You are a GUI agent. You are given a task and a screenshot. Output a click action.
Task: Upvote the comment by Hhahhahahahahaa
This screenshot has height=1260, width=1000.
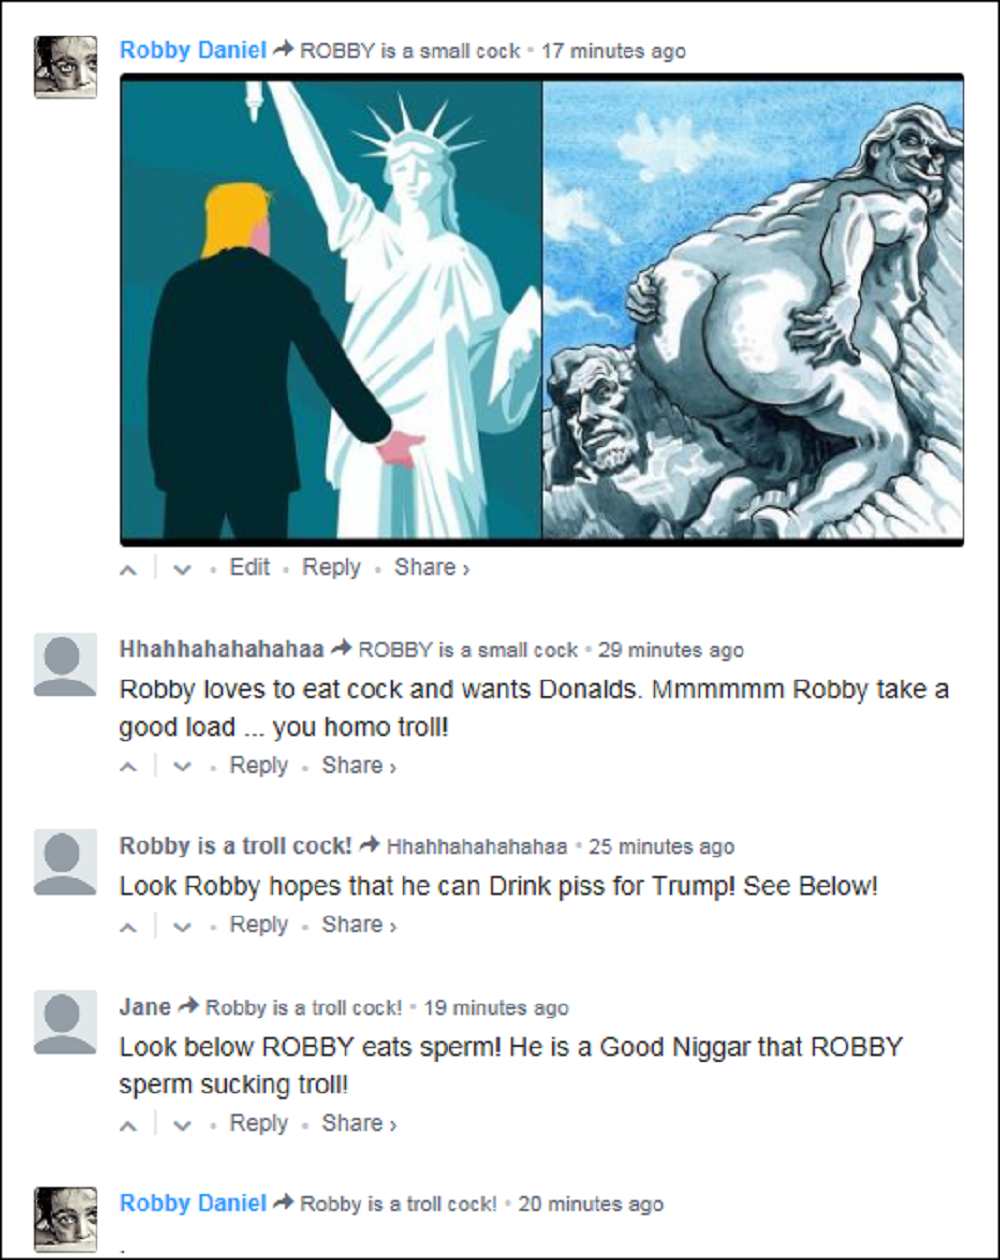[129, 767]
